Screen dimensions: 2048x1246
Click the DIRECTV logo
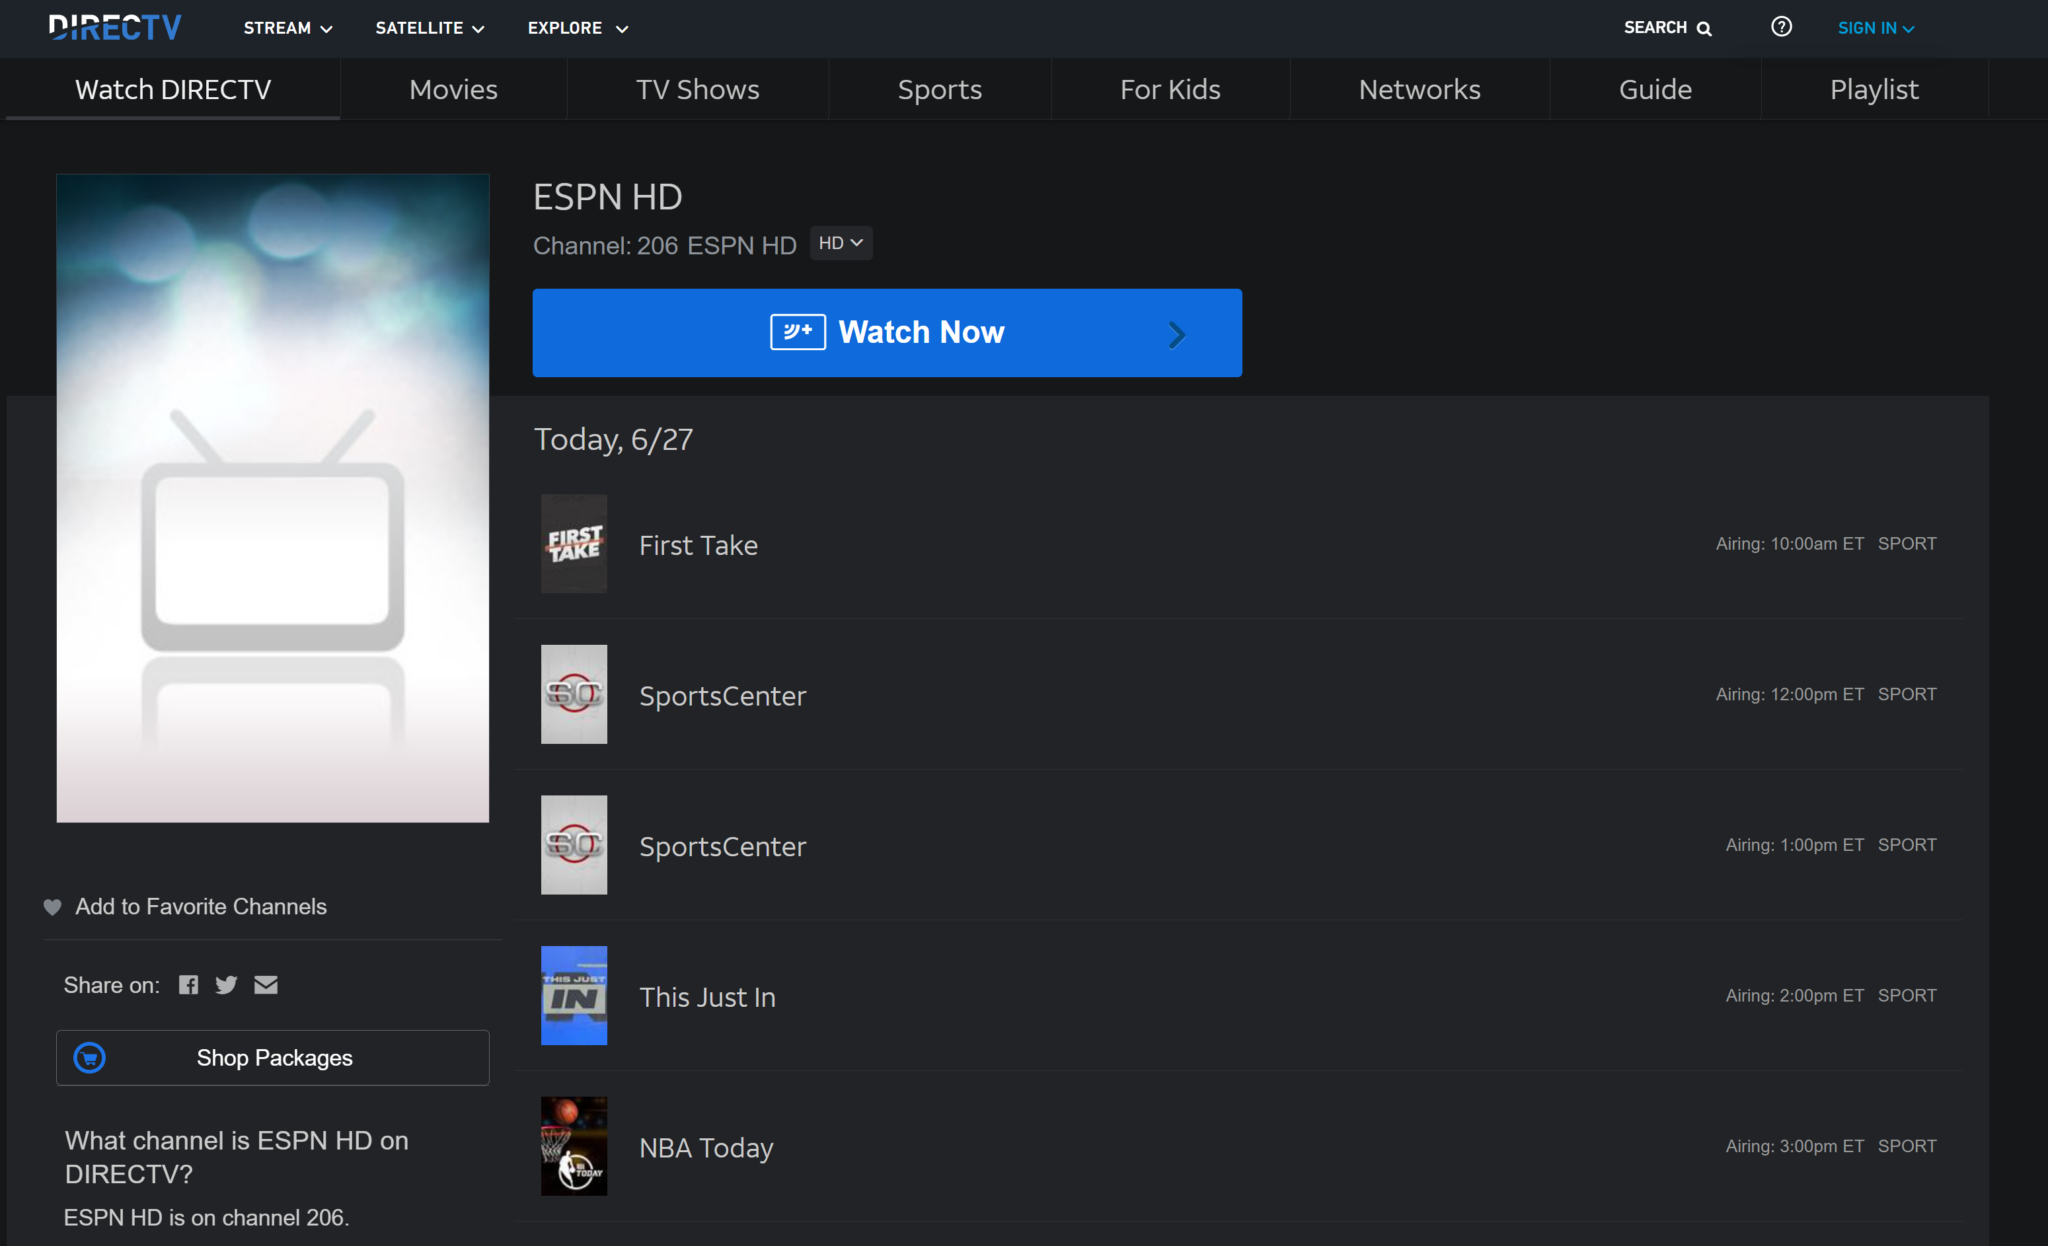coord(115,27)
